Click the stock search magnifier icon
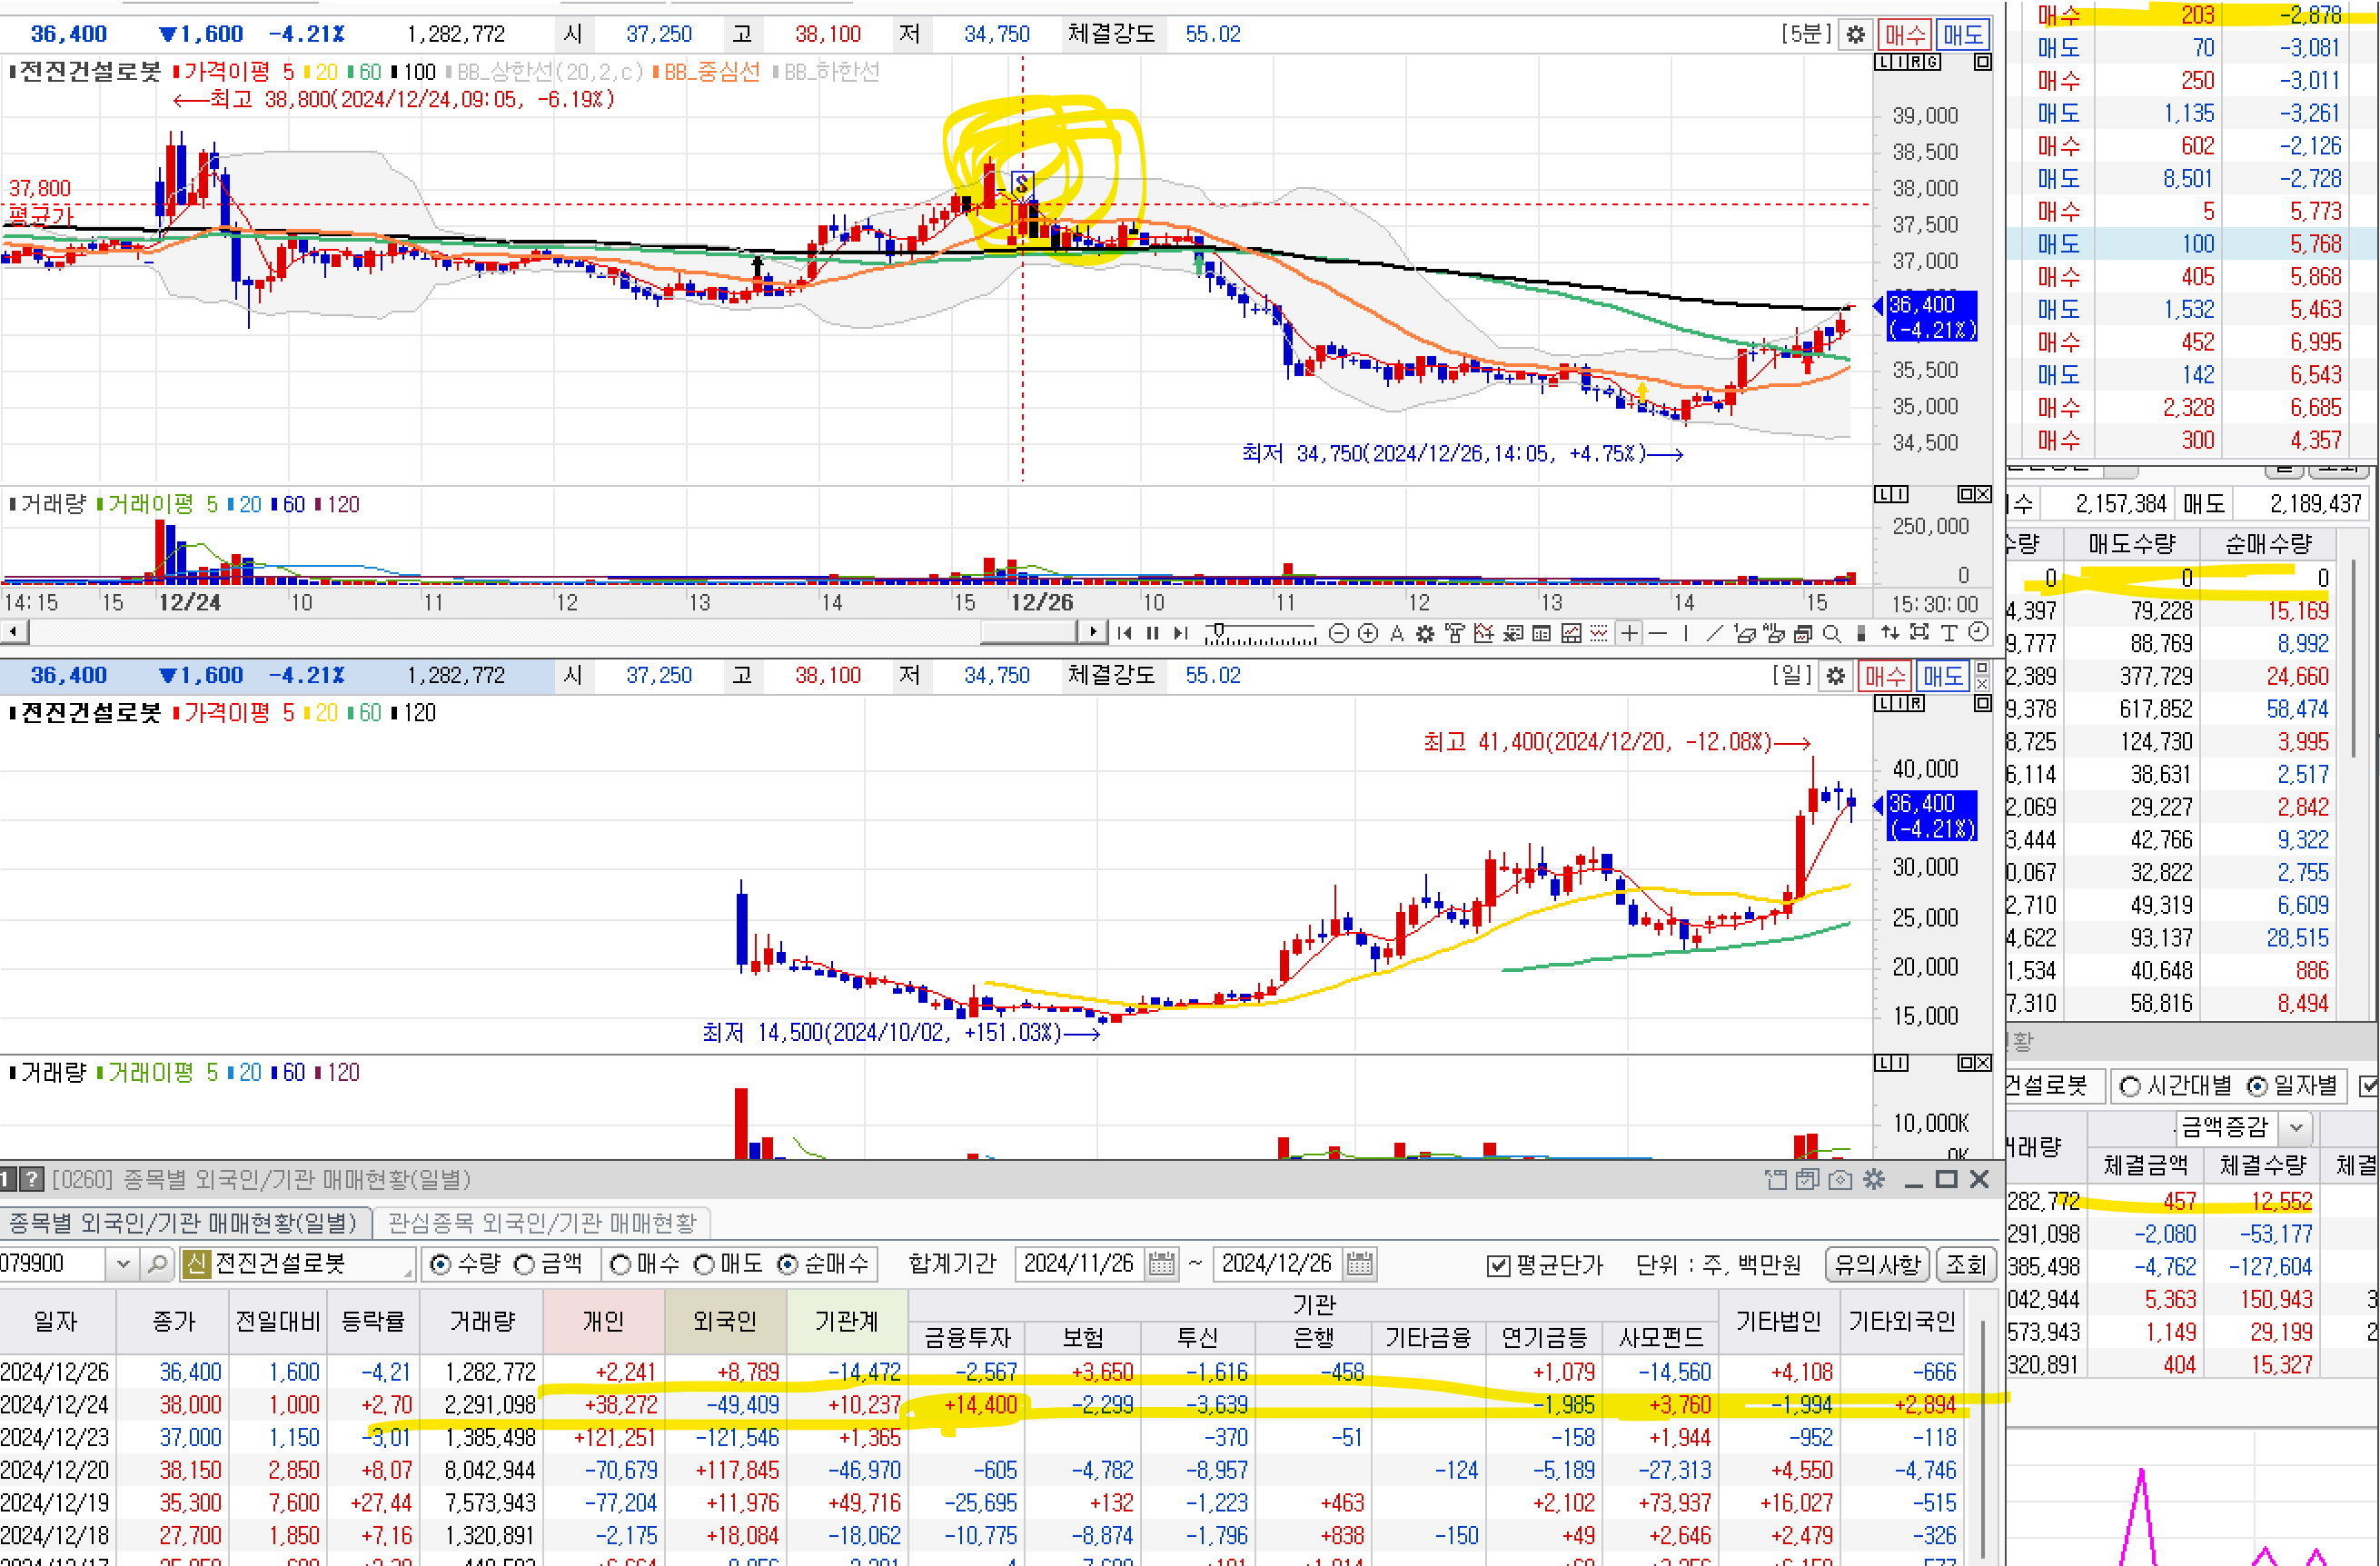Image resolution: width=2380 pixels, height=1566 pixels. click(x=157, y=1264)
